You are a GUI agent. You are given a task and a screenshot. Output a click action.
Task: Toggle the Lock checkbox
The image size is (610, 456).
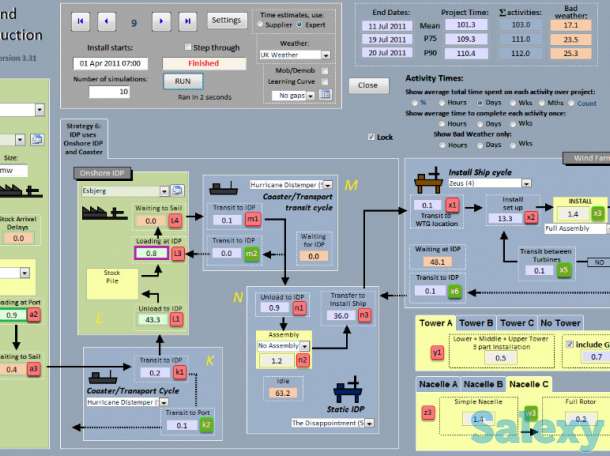point(371,137)
